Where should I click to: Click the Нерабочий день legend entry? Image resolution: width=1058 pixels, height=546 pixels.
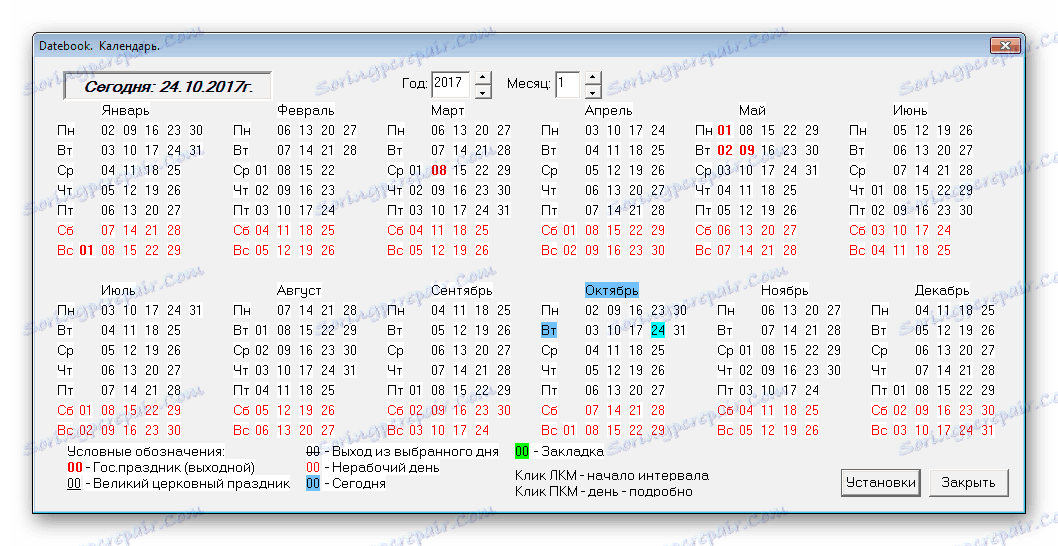pyautogui.click(x=372, y=467)
